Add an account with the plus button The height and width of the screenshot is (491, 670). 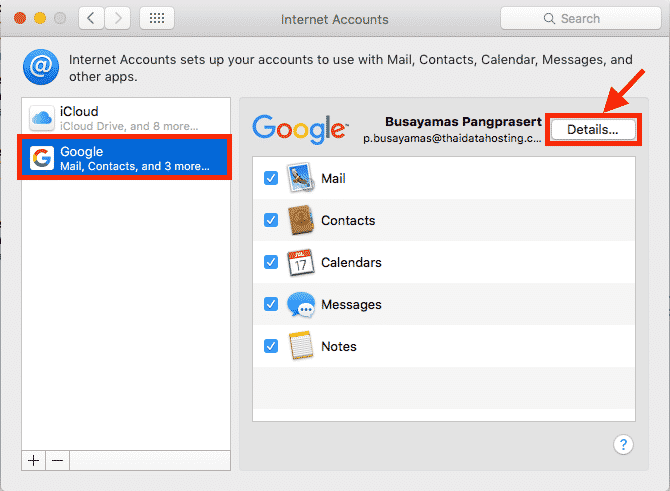coord(33,461)
